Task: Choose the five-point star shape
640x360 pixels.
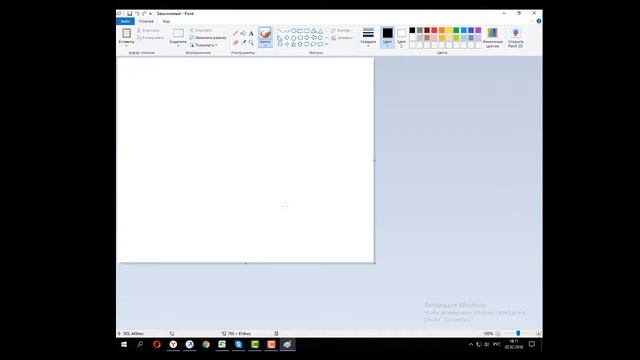Action: tap(293, 44)
